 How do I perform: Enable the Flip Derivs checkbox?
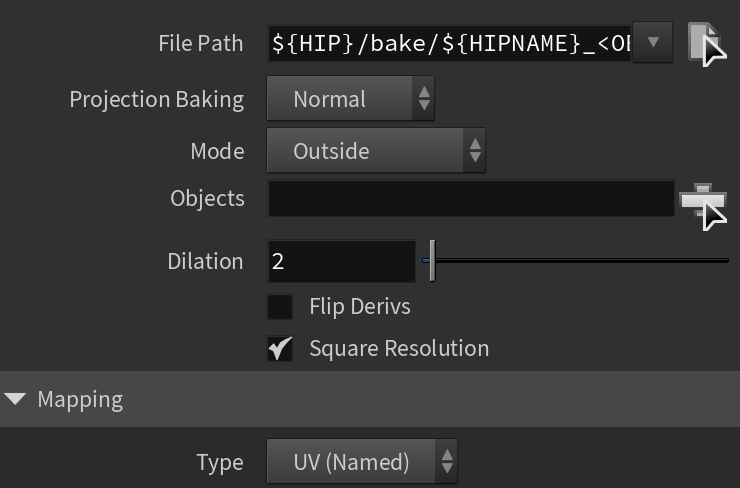tap(280, 307)
